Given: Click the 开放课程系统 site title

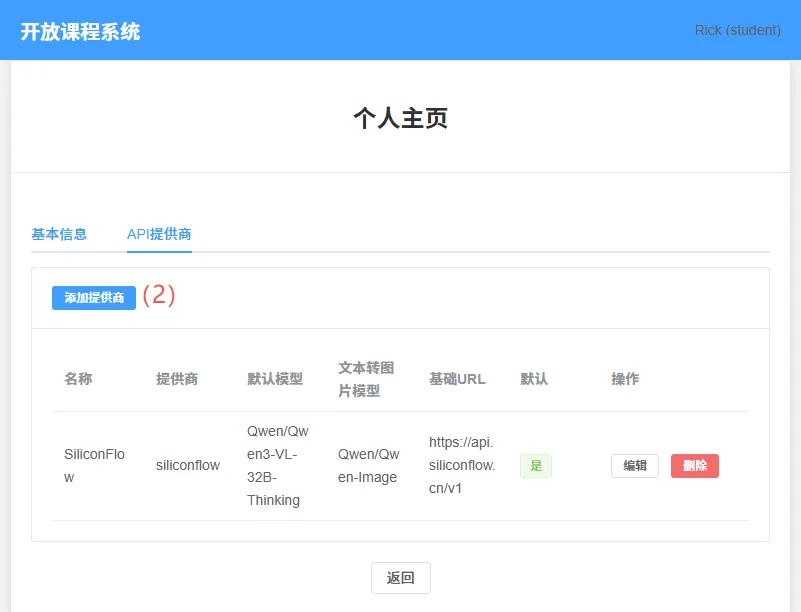Looking at the screenshot, I should [80, 31].
